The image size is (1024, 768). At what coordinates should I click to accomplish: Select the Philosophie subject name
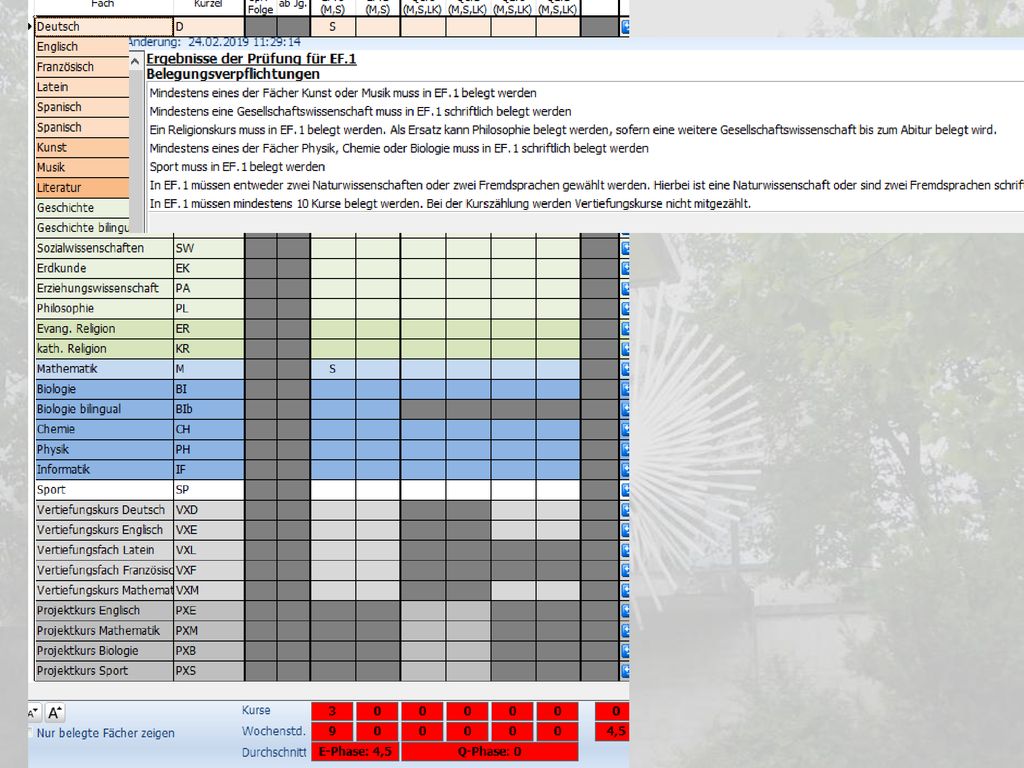tap(104, 308)
